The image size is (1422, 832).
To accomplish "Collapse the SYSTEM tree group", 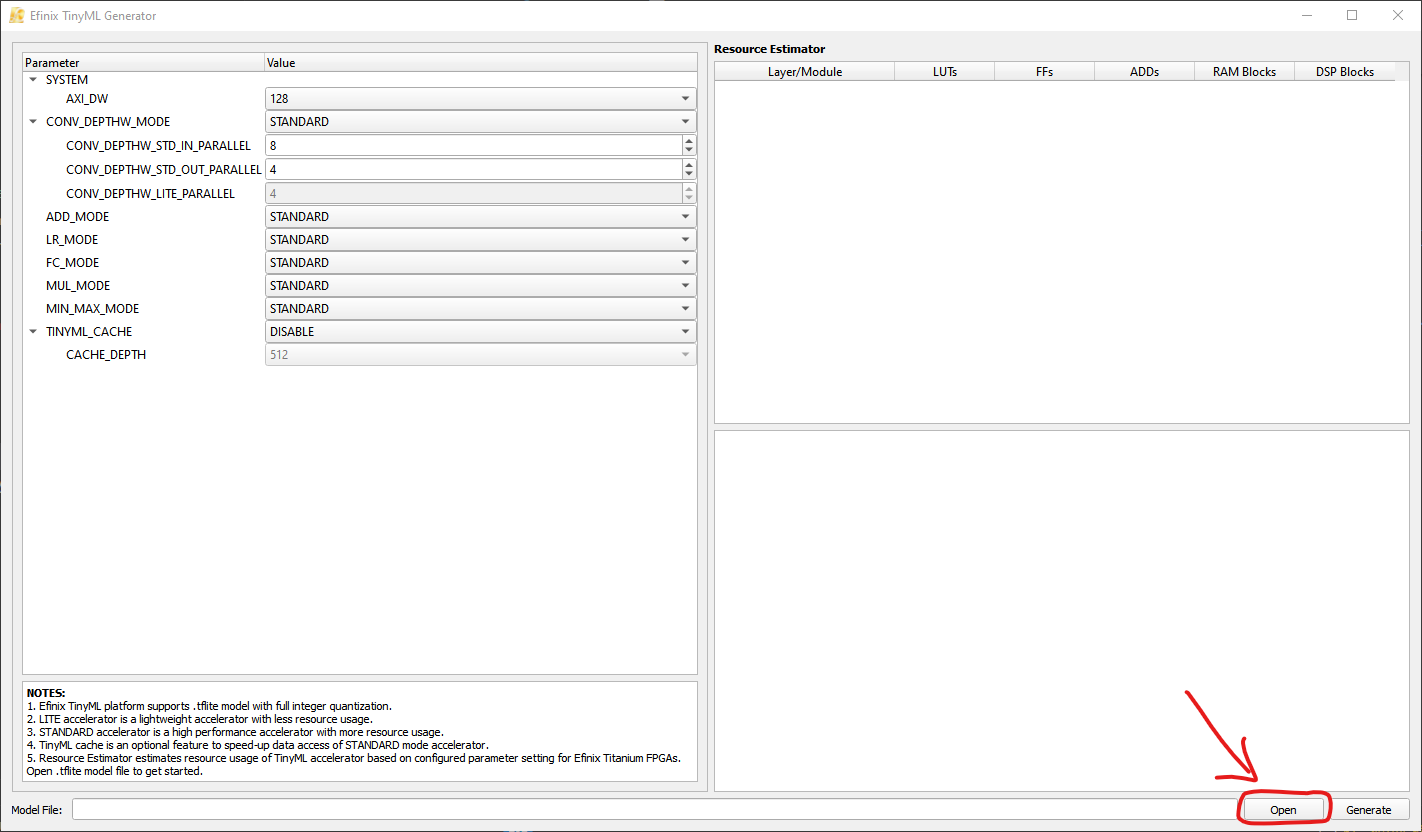I will pyautogui.click(x=33, y=80).
